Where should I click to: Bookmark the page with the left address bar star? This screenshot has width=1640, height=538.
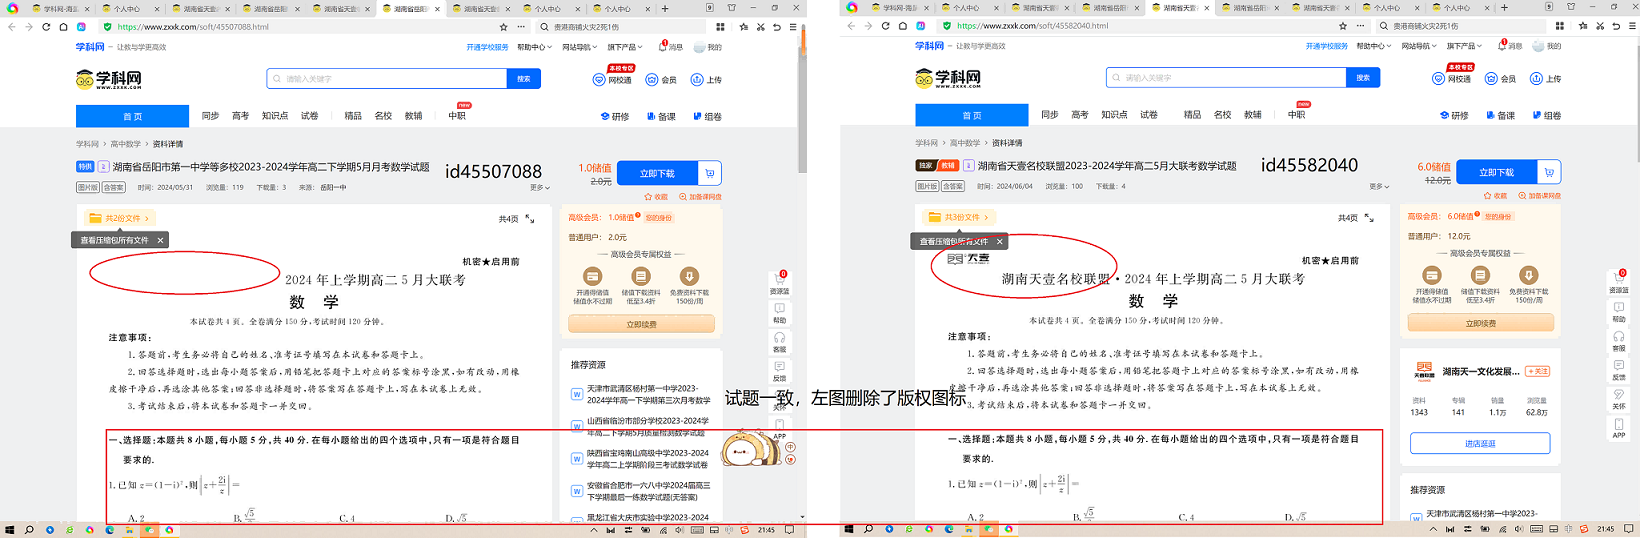503,27
